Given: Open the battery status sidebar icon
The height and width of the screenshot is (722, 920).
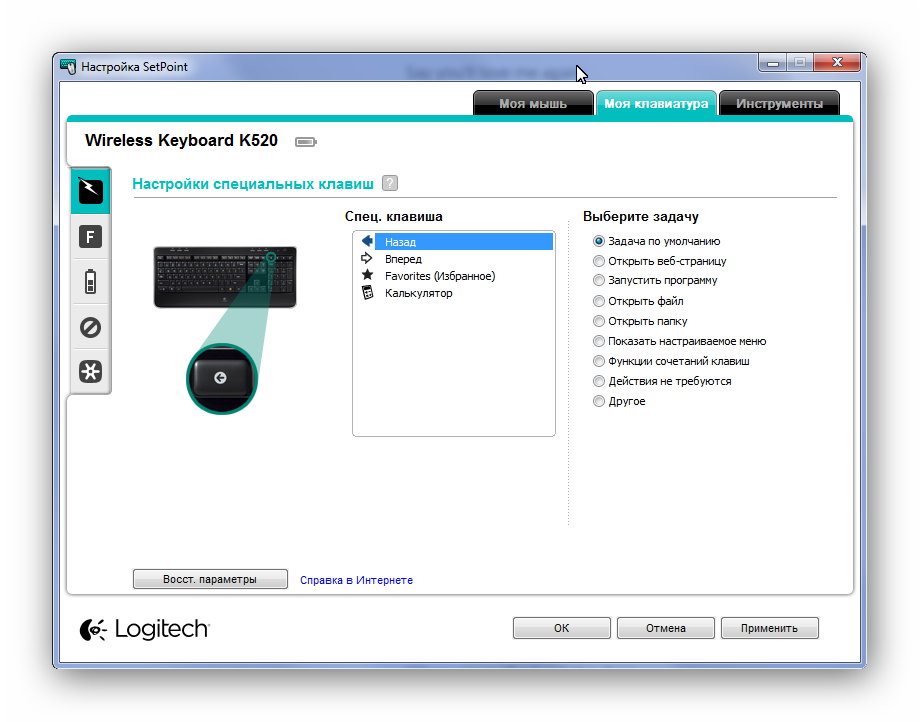Looking at the screenshot, I should tap(90, 282).
